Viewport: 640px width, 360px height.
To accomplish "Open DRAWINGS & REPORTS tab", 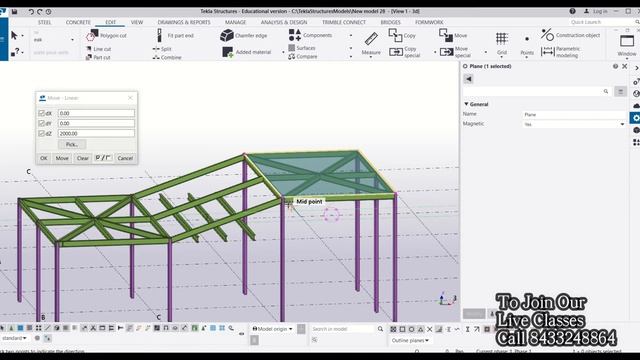I will pyautogui.click(x=184, y=22).
